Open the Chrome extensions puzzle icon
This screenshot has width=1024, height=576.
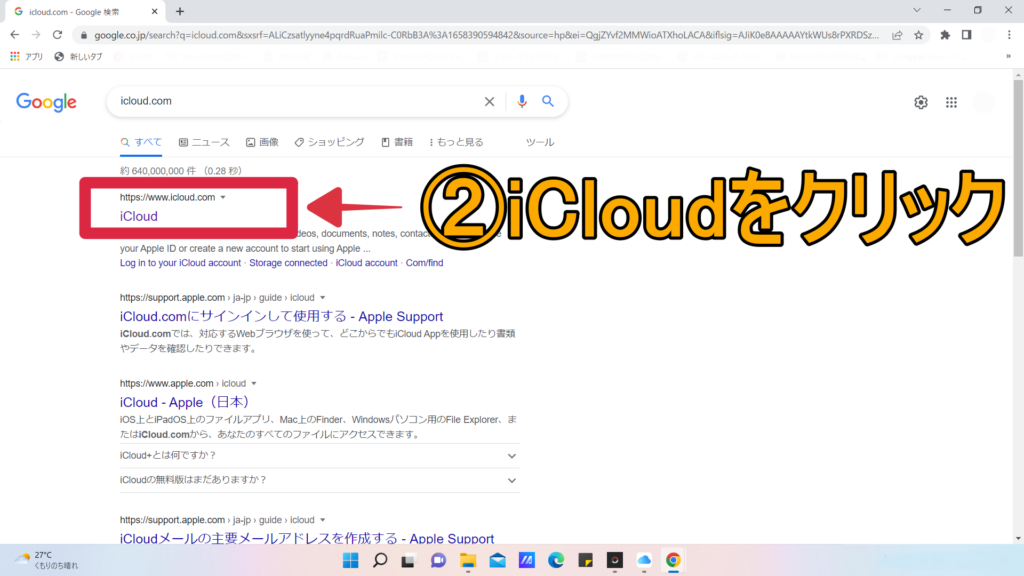945,35
